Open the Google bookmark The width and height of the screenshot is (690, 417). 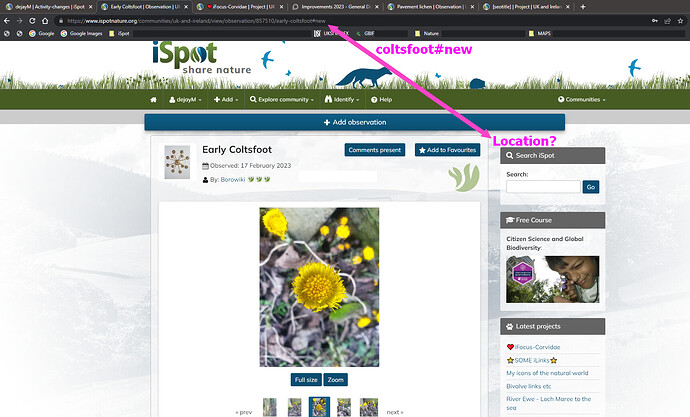pyautogui.click(x=41, y=33)
